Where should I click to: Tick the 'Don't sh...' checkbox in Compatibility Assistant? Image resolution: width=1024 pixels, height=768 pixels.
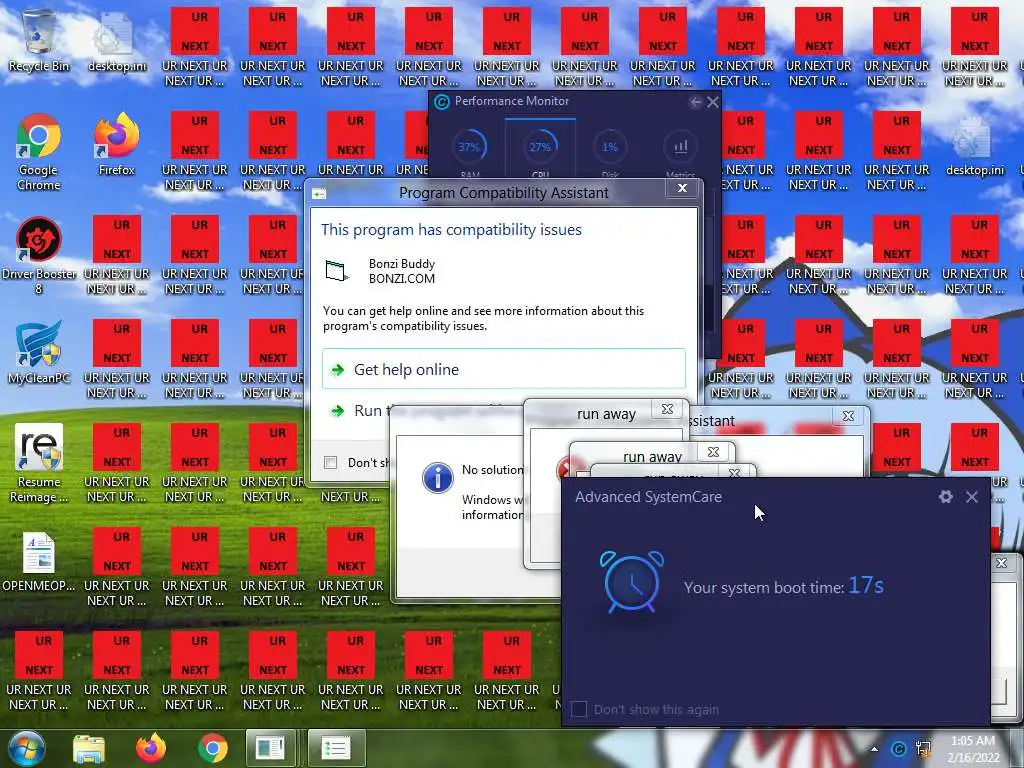pos(330,463)
